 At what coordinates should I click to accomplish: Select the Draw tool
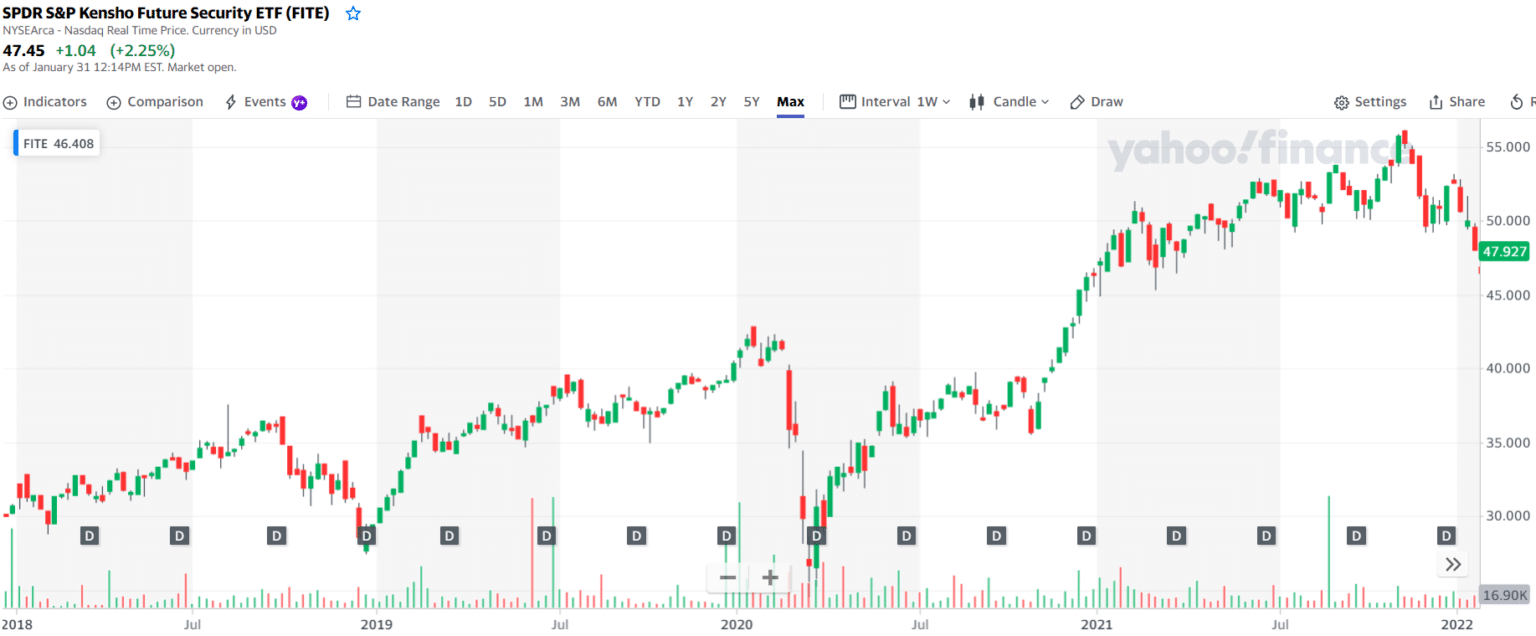click(x=1097, y=101)
